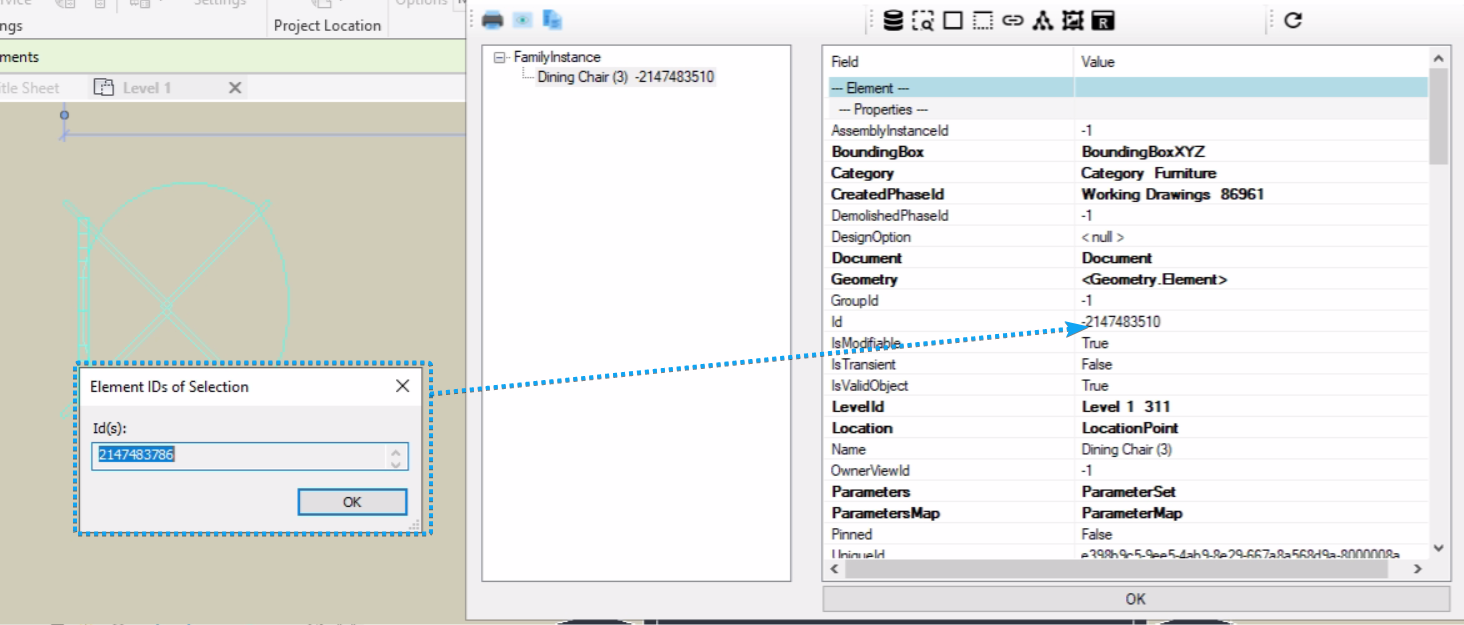
Task: Click the dashed-box magnifier selection icon
Action: point(923,20)
